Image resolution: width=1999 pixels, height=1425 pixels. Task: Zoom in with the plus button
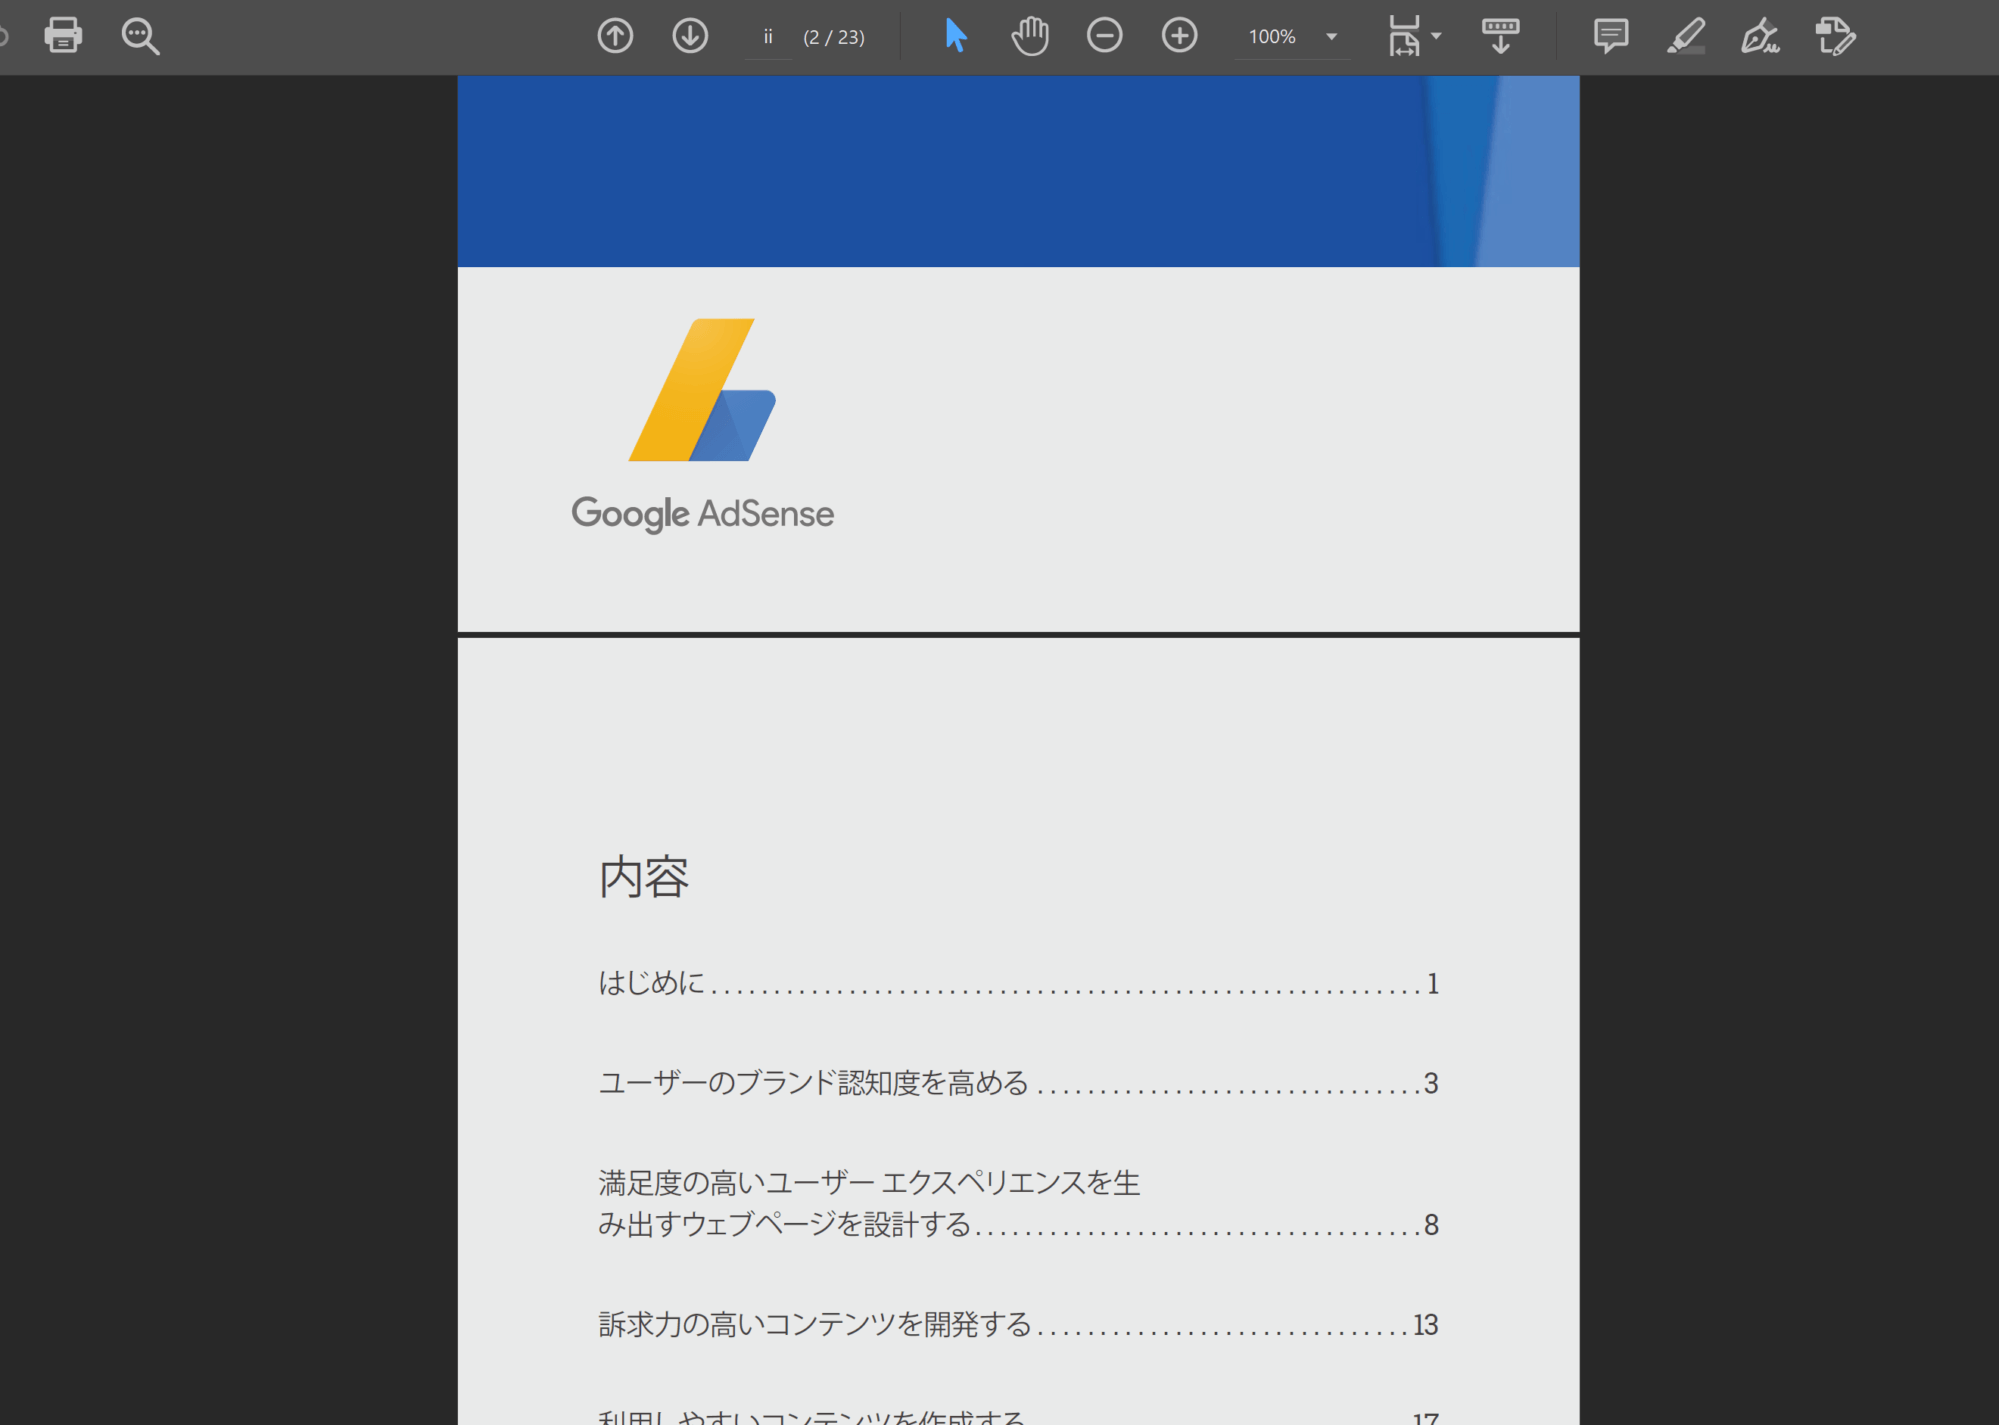point(1180,36)
